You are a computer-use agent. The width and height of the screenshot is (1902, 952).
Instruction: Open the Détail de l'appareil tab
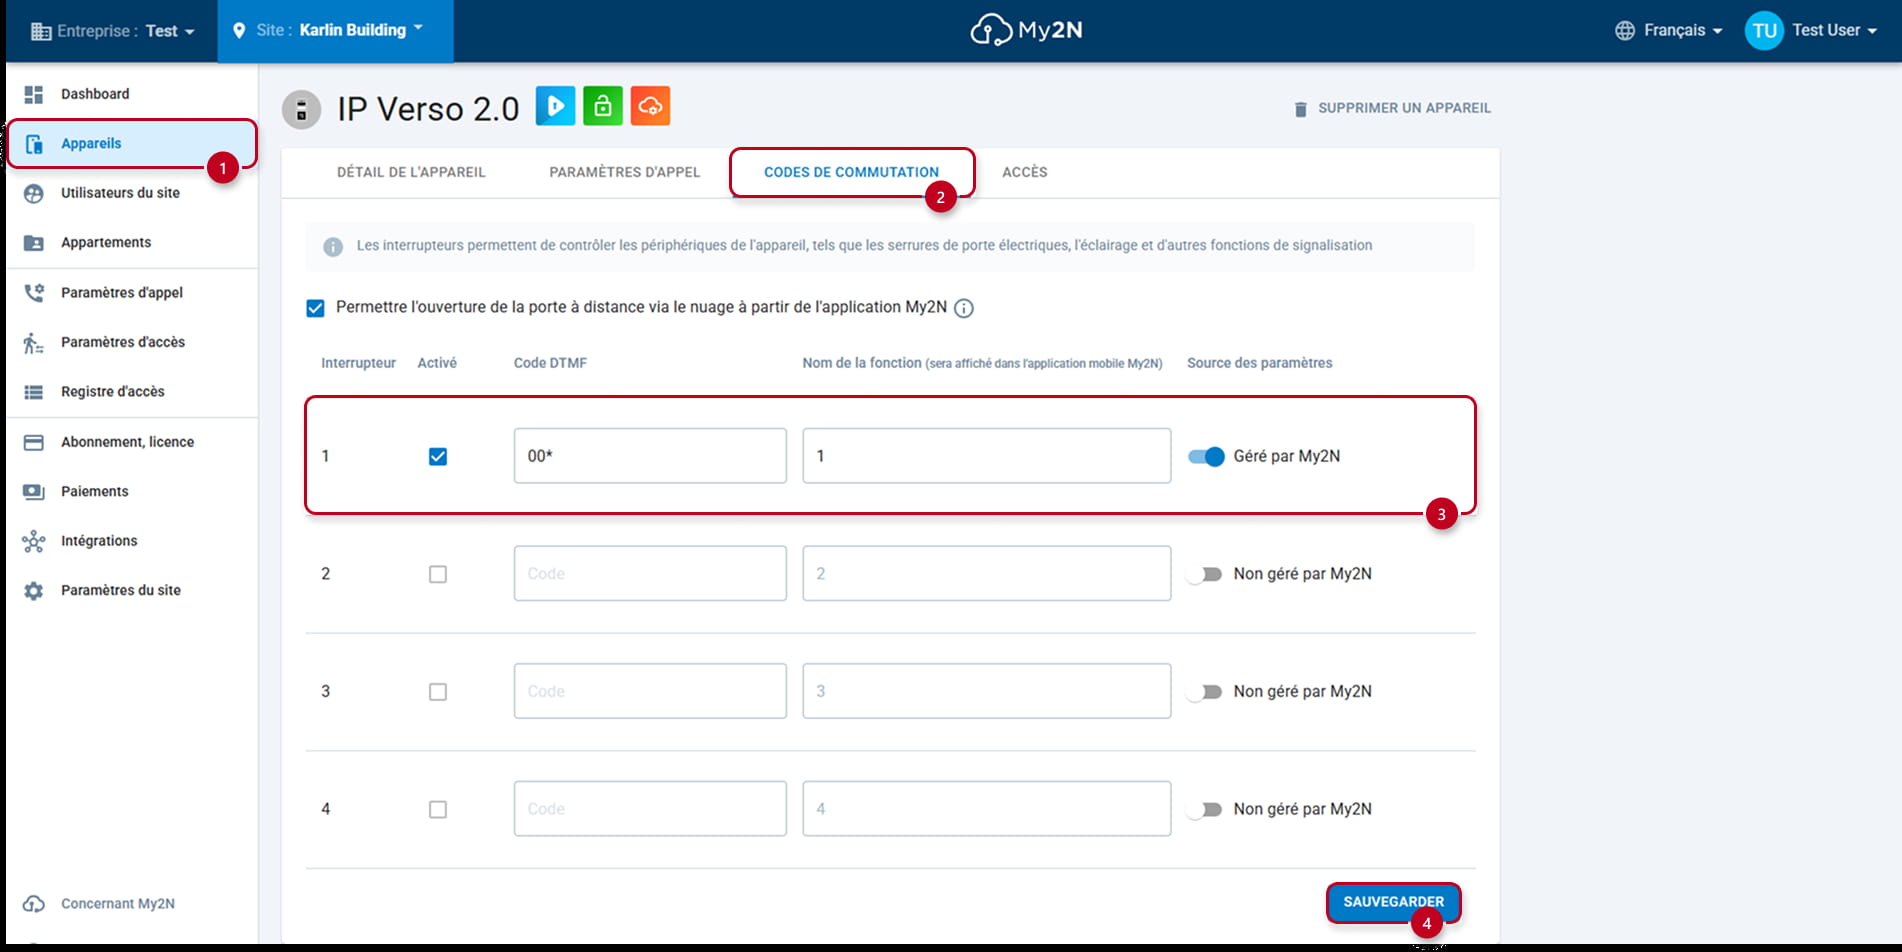[x=411, y=172]
